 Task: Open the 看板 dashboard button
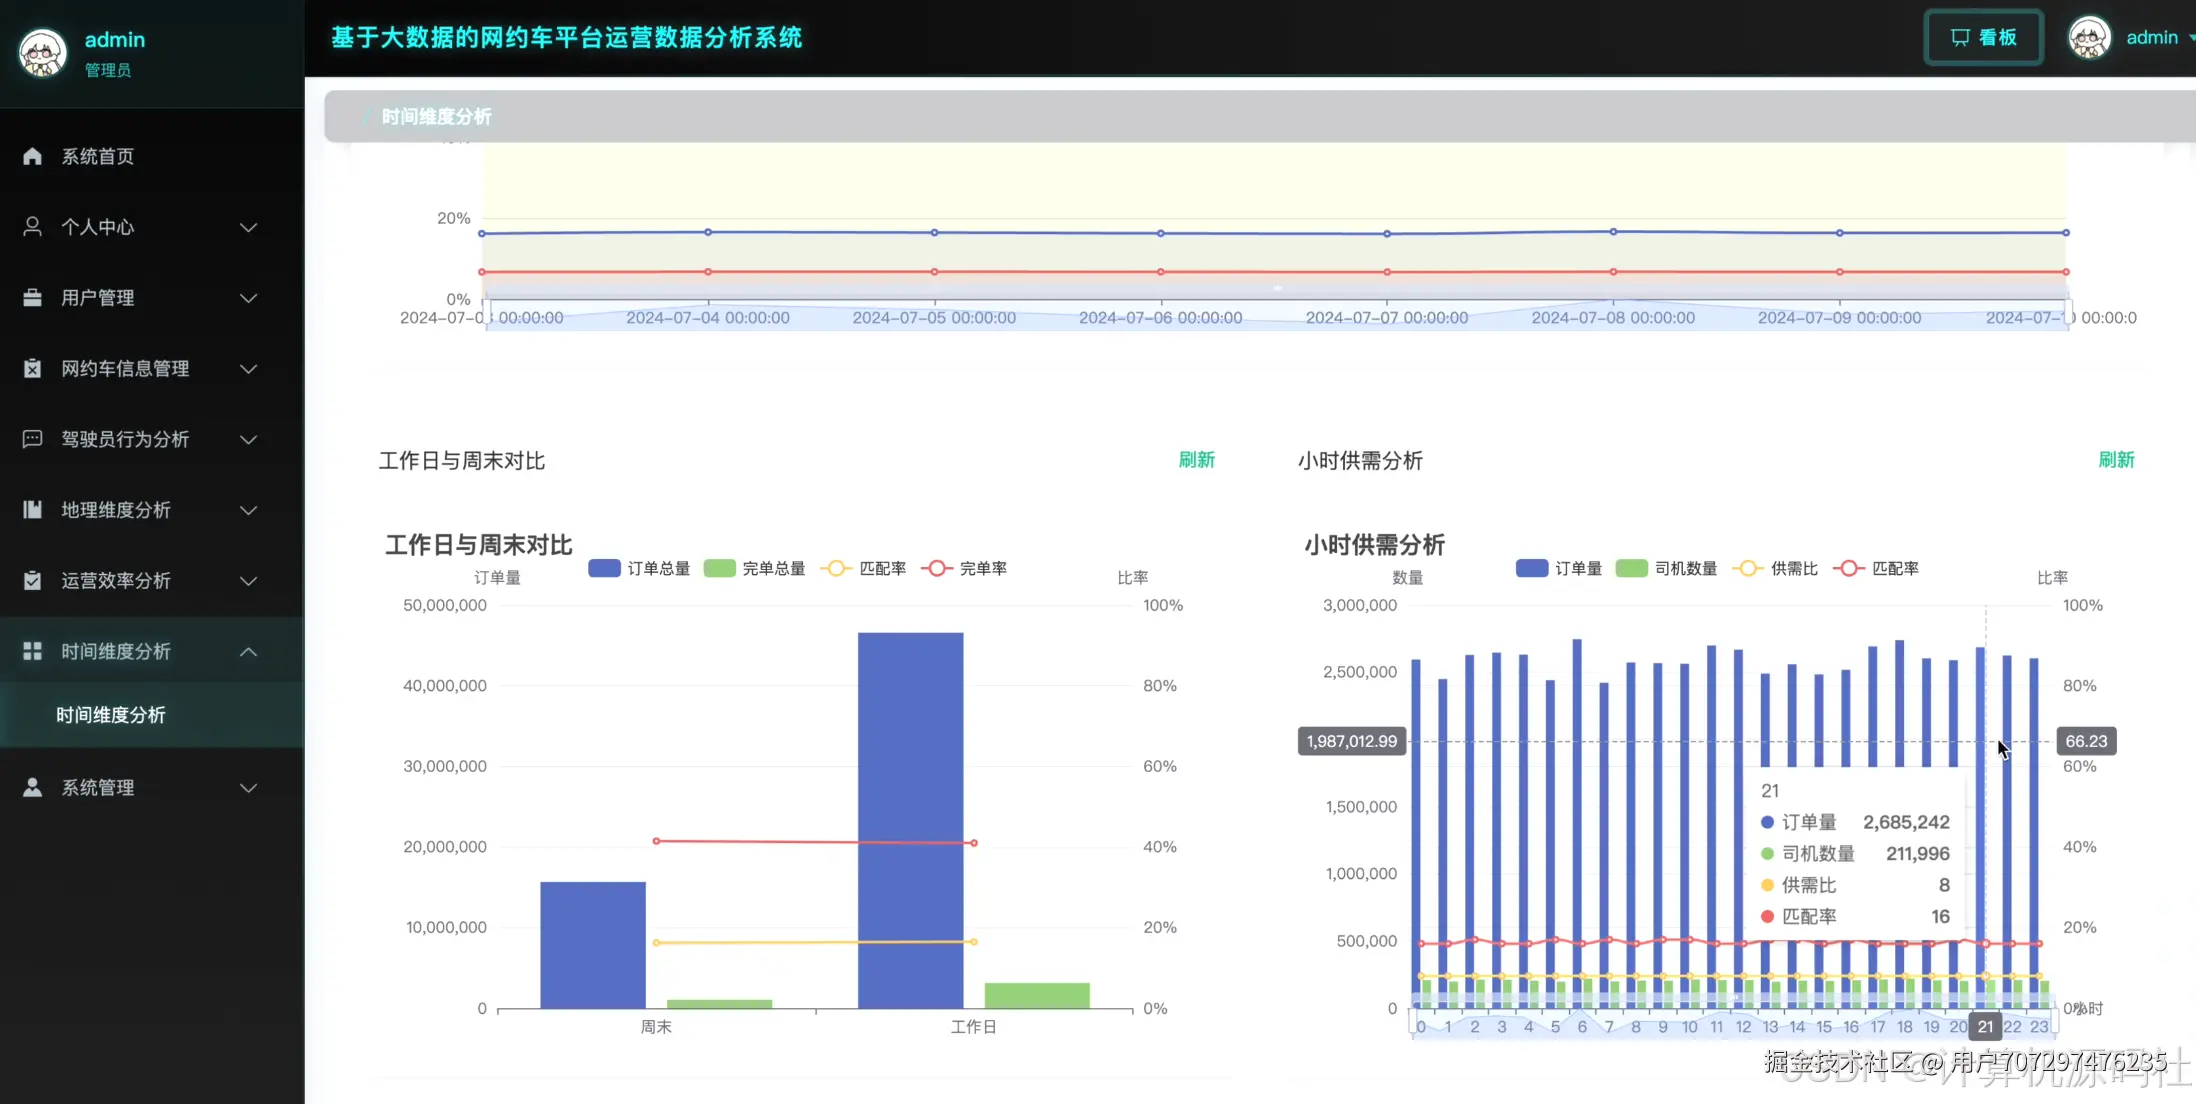coord(1983,37)
